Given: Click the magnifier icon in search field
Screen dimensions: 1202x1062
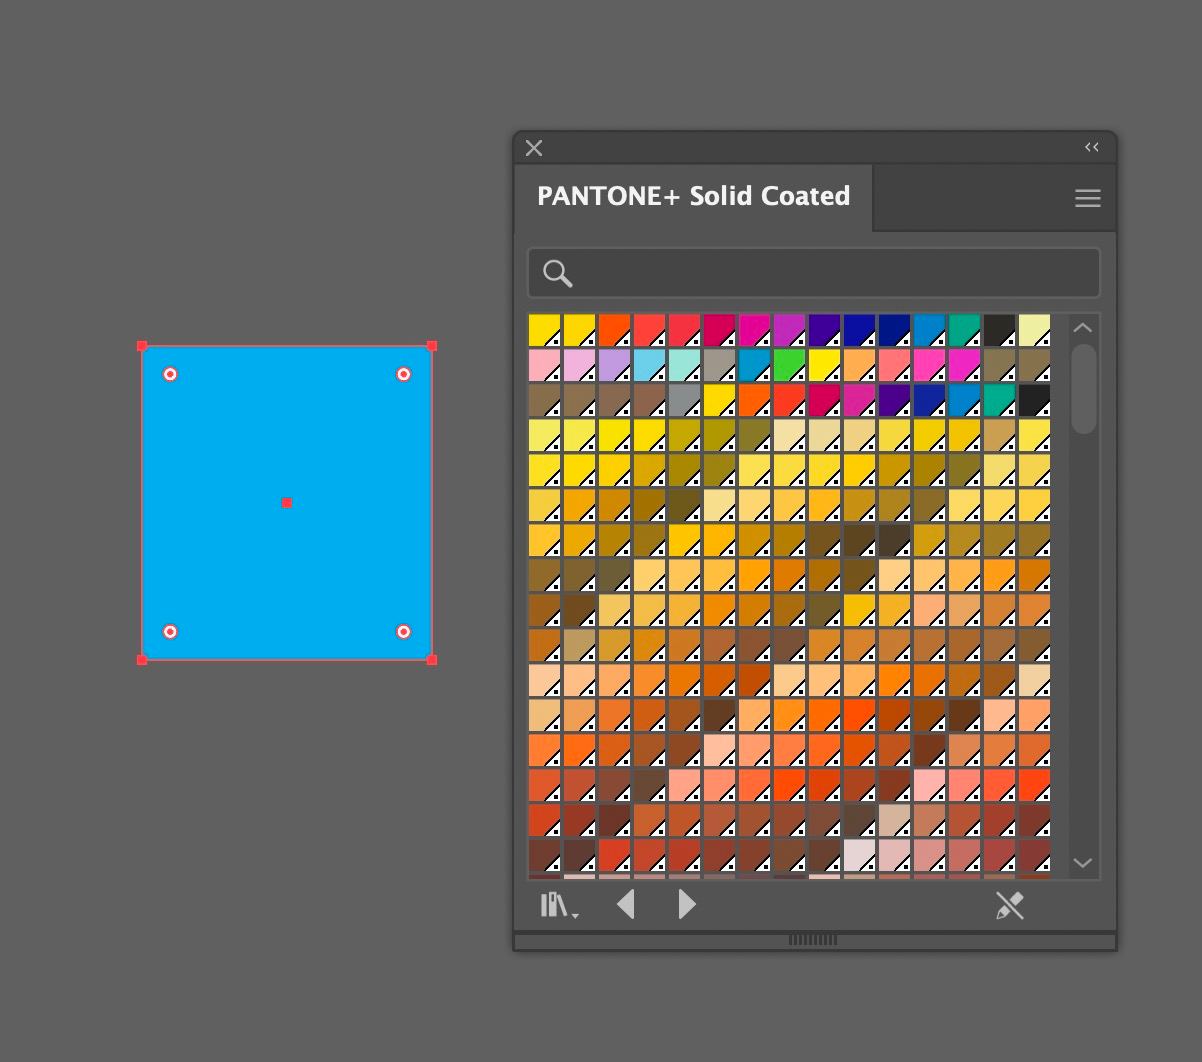Looking at the screenshot, I should [x=557, y=273].
